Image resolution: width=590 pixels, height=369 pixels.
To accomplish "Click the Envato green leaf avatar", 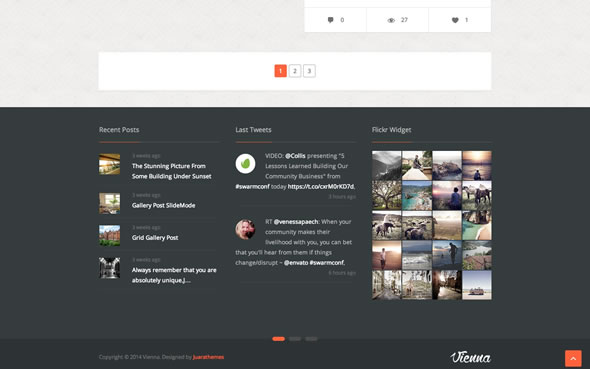I will tap(245, 164).
